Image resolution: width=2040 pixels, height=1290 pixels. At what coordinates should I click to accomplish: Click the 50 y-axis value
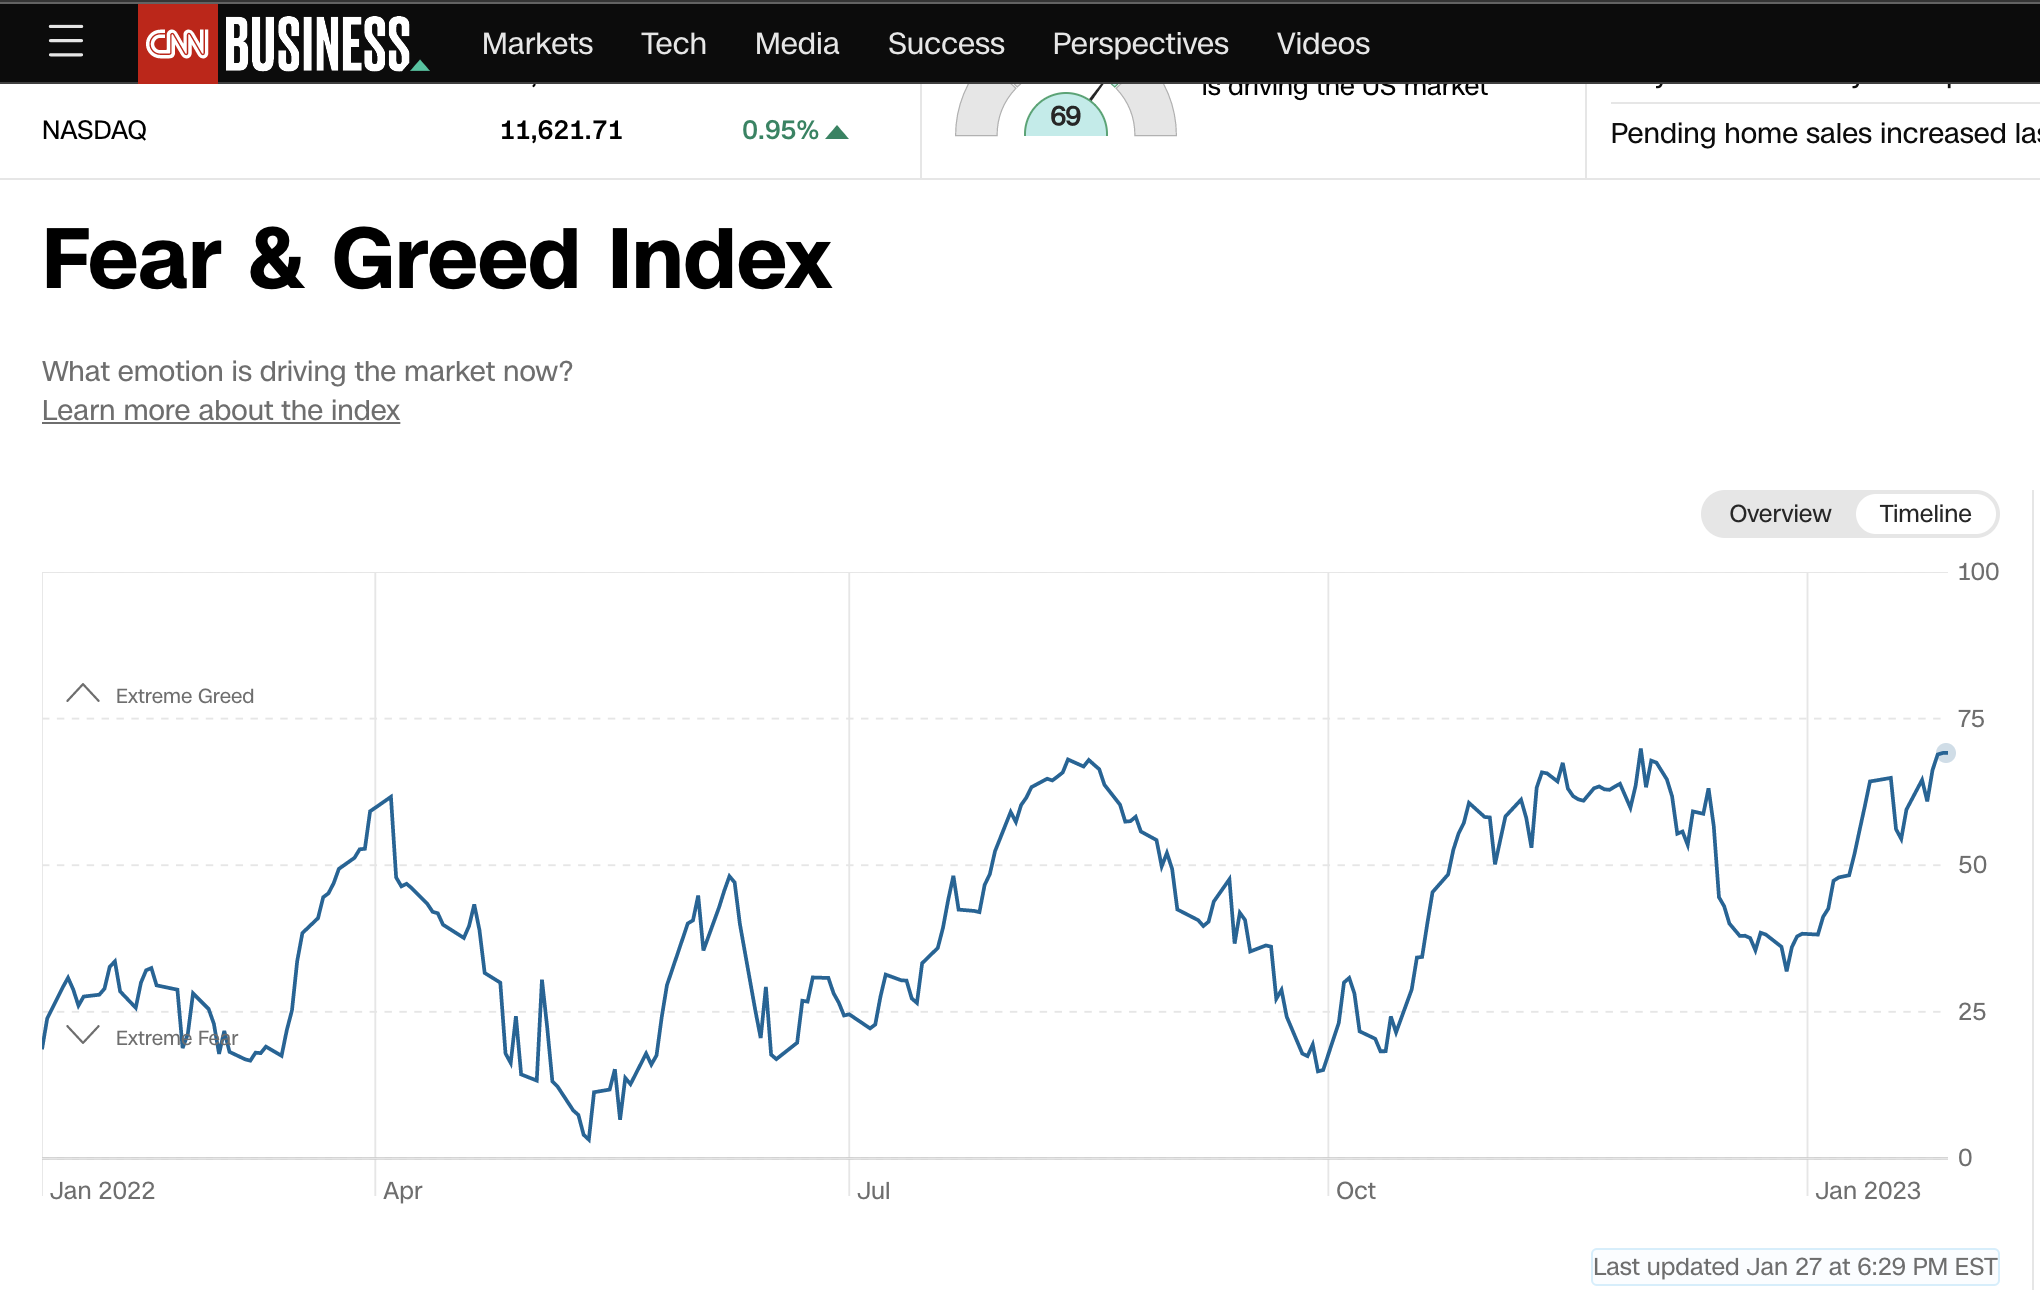click(x=1972, y=864)
